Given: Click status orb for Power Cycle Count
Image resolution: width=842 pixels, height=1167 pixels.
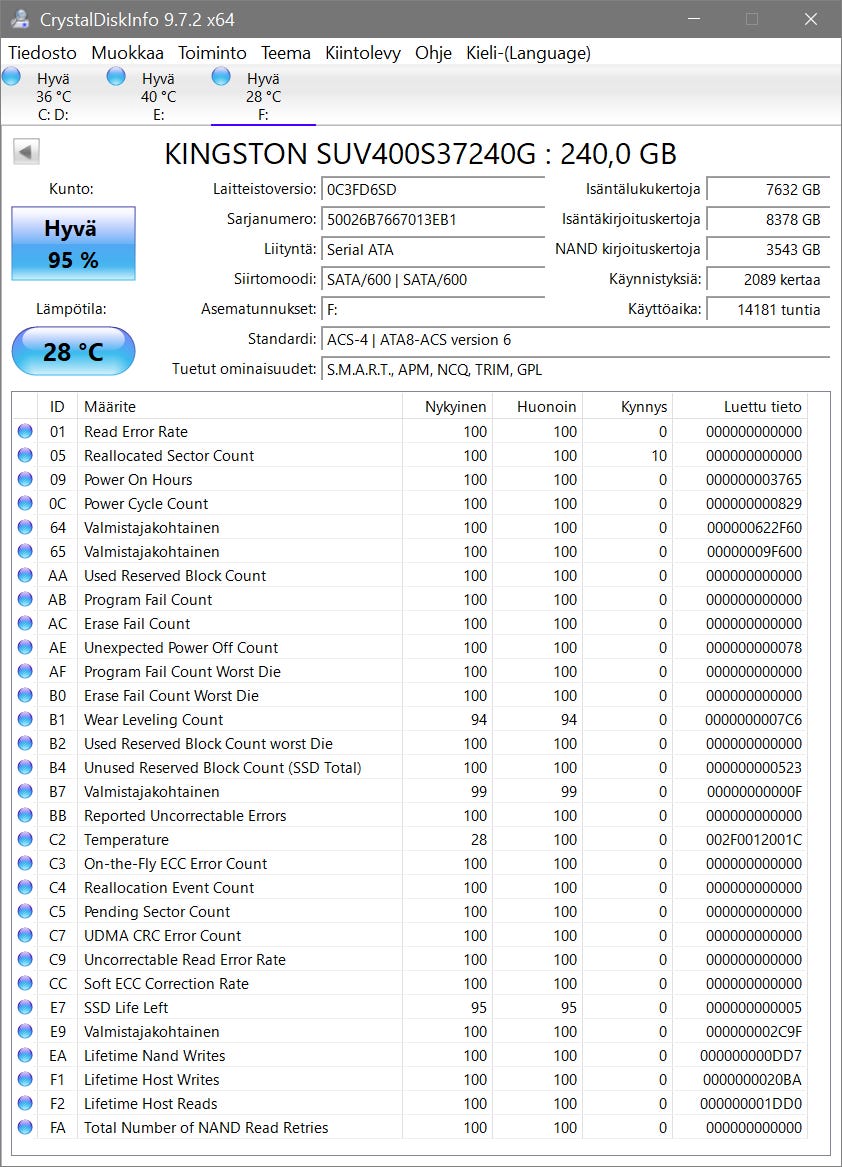Looking at the screenshot, I should (25, 503).
